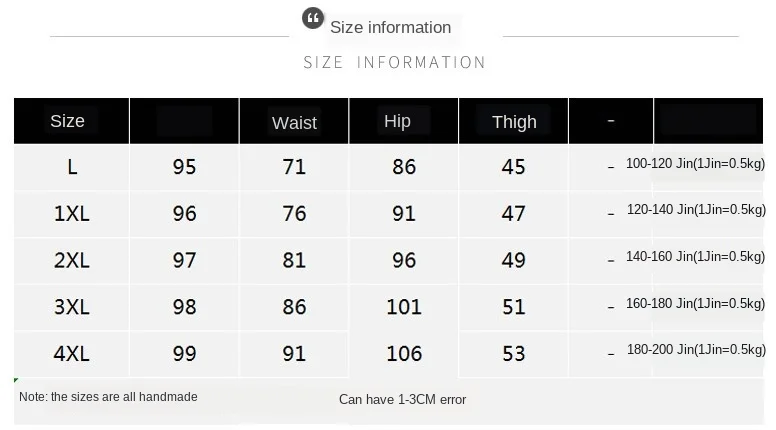
Task: Select the 1XL size row label
Action: (72, 213)
